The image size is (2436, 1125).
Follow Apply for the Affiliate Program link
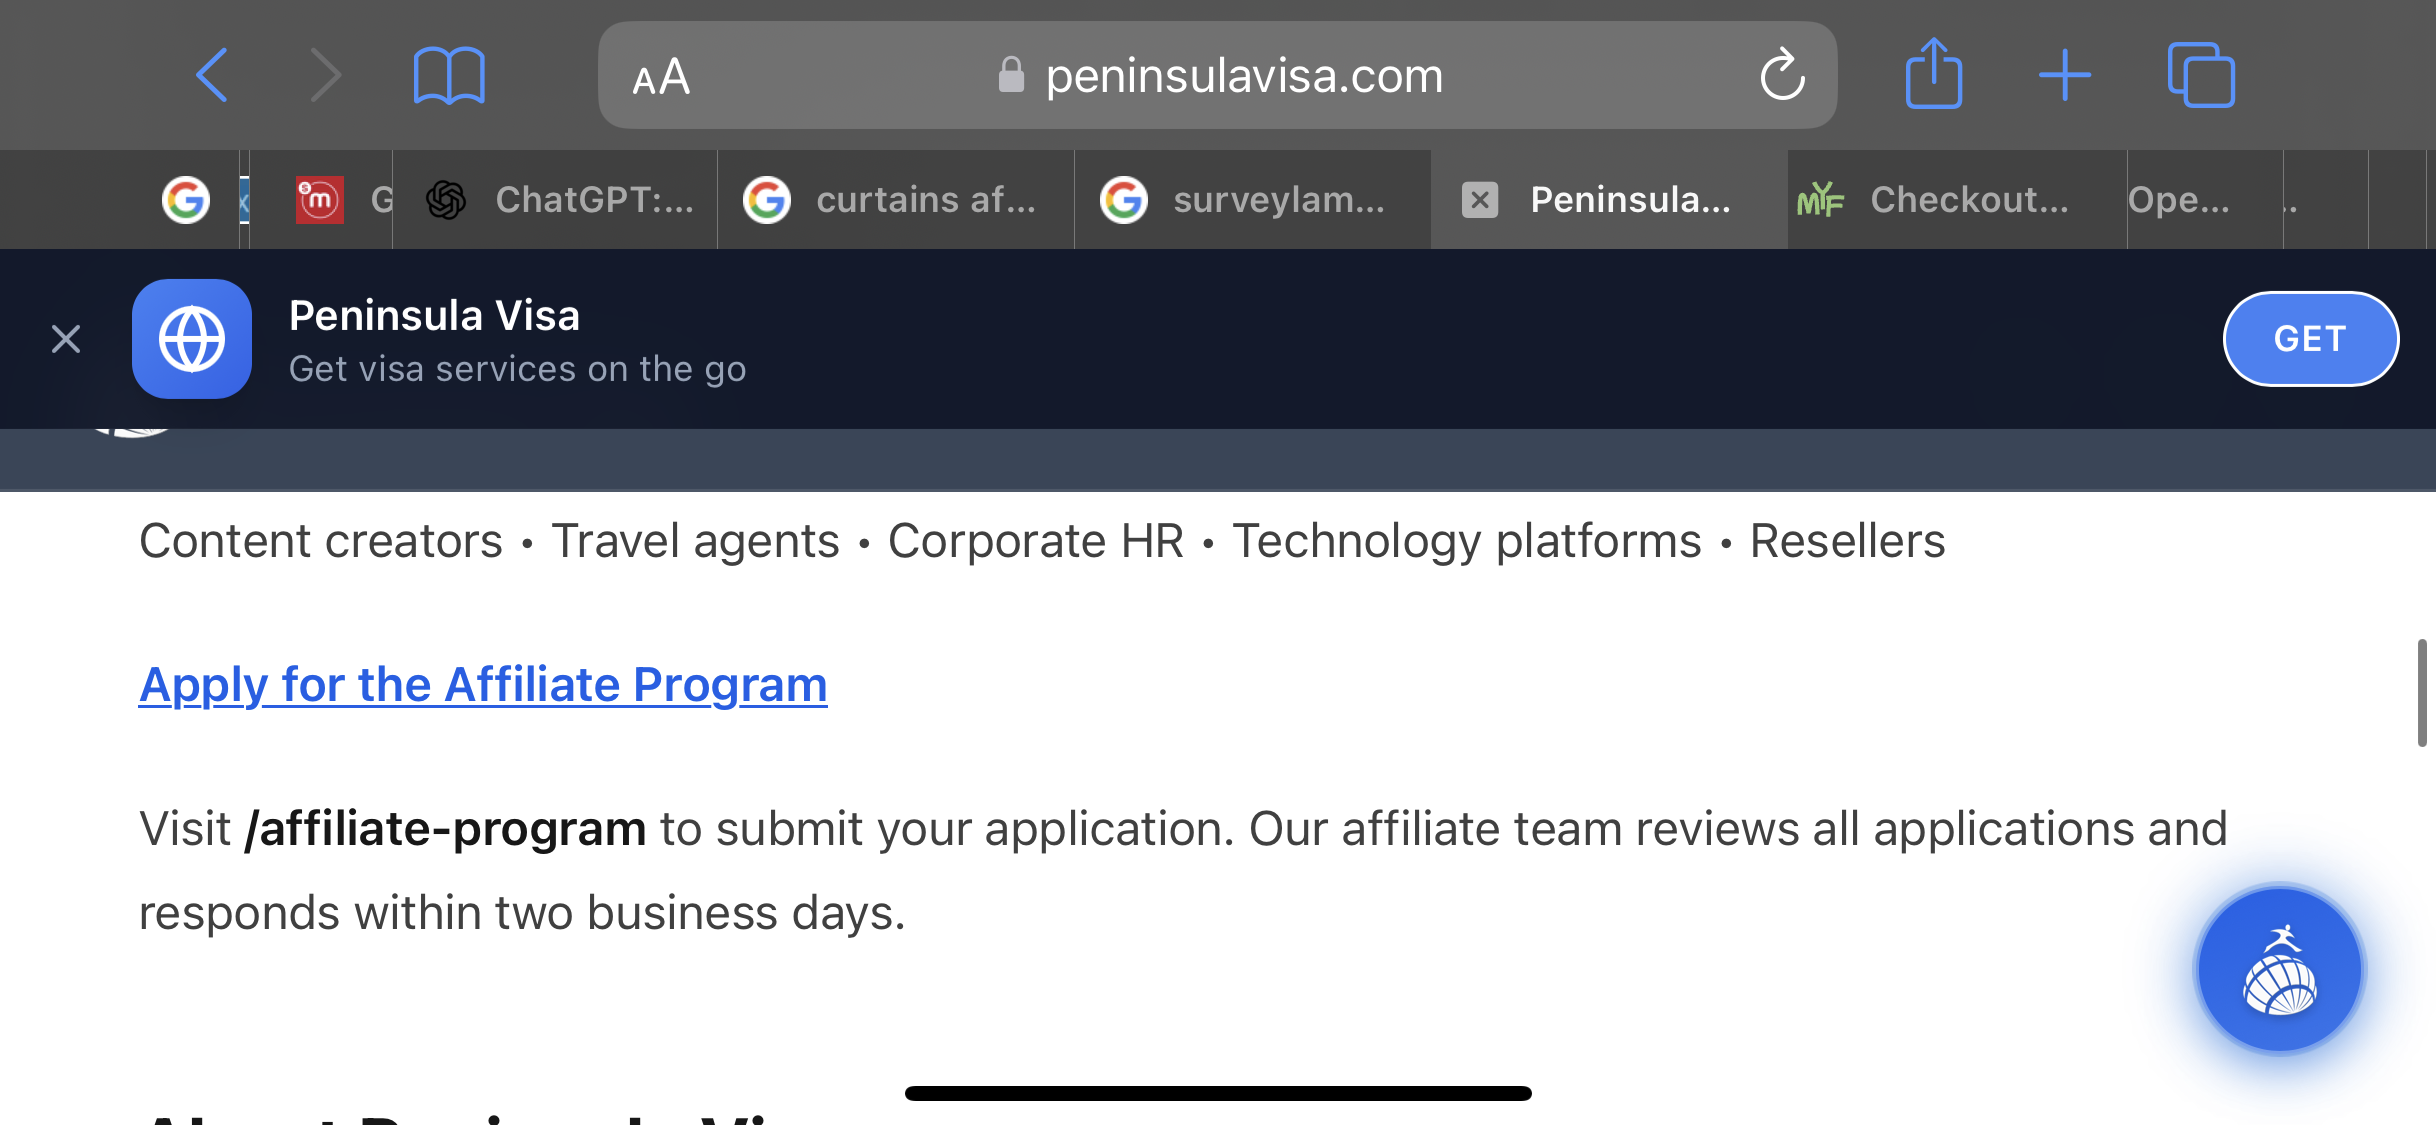click(483, 685)
